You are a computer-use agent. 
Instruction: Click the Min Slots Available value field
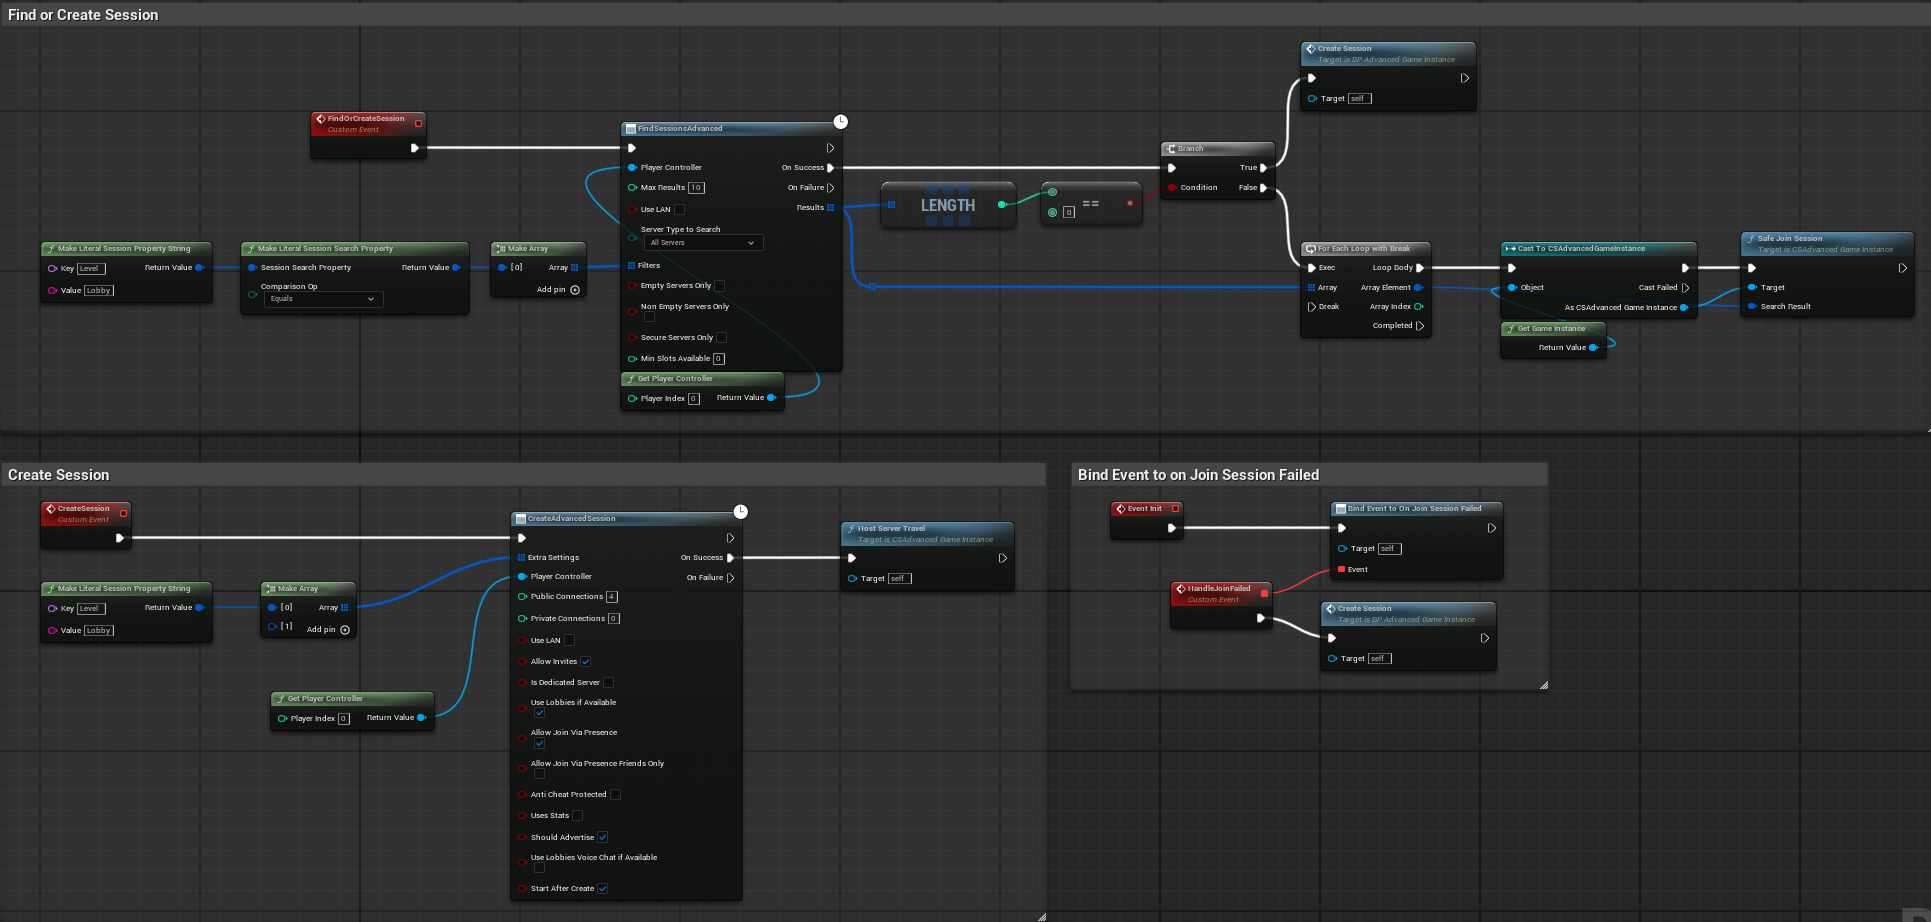click(x=719, y=359)
